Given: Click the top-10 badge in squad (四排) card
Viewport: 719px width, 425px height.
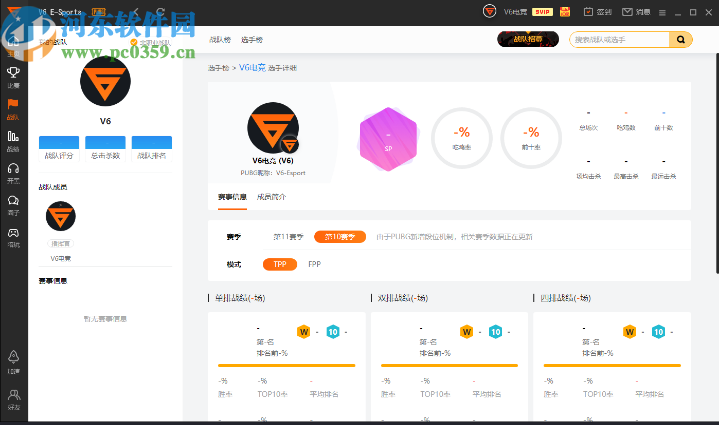Looking at the screenshot, I should point(658,331).
